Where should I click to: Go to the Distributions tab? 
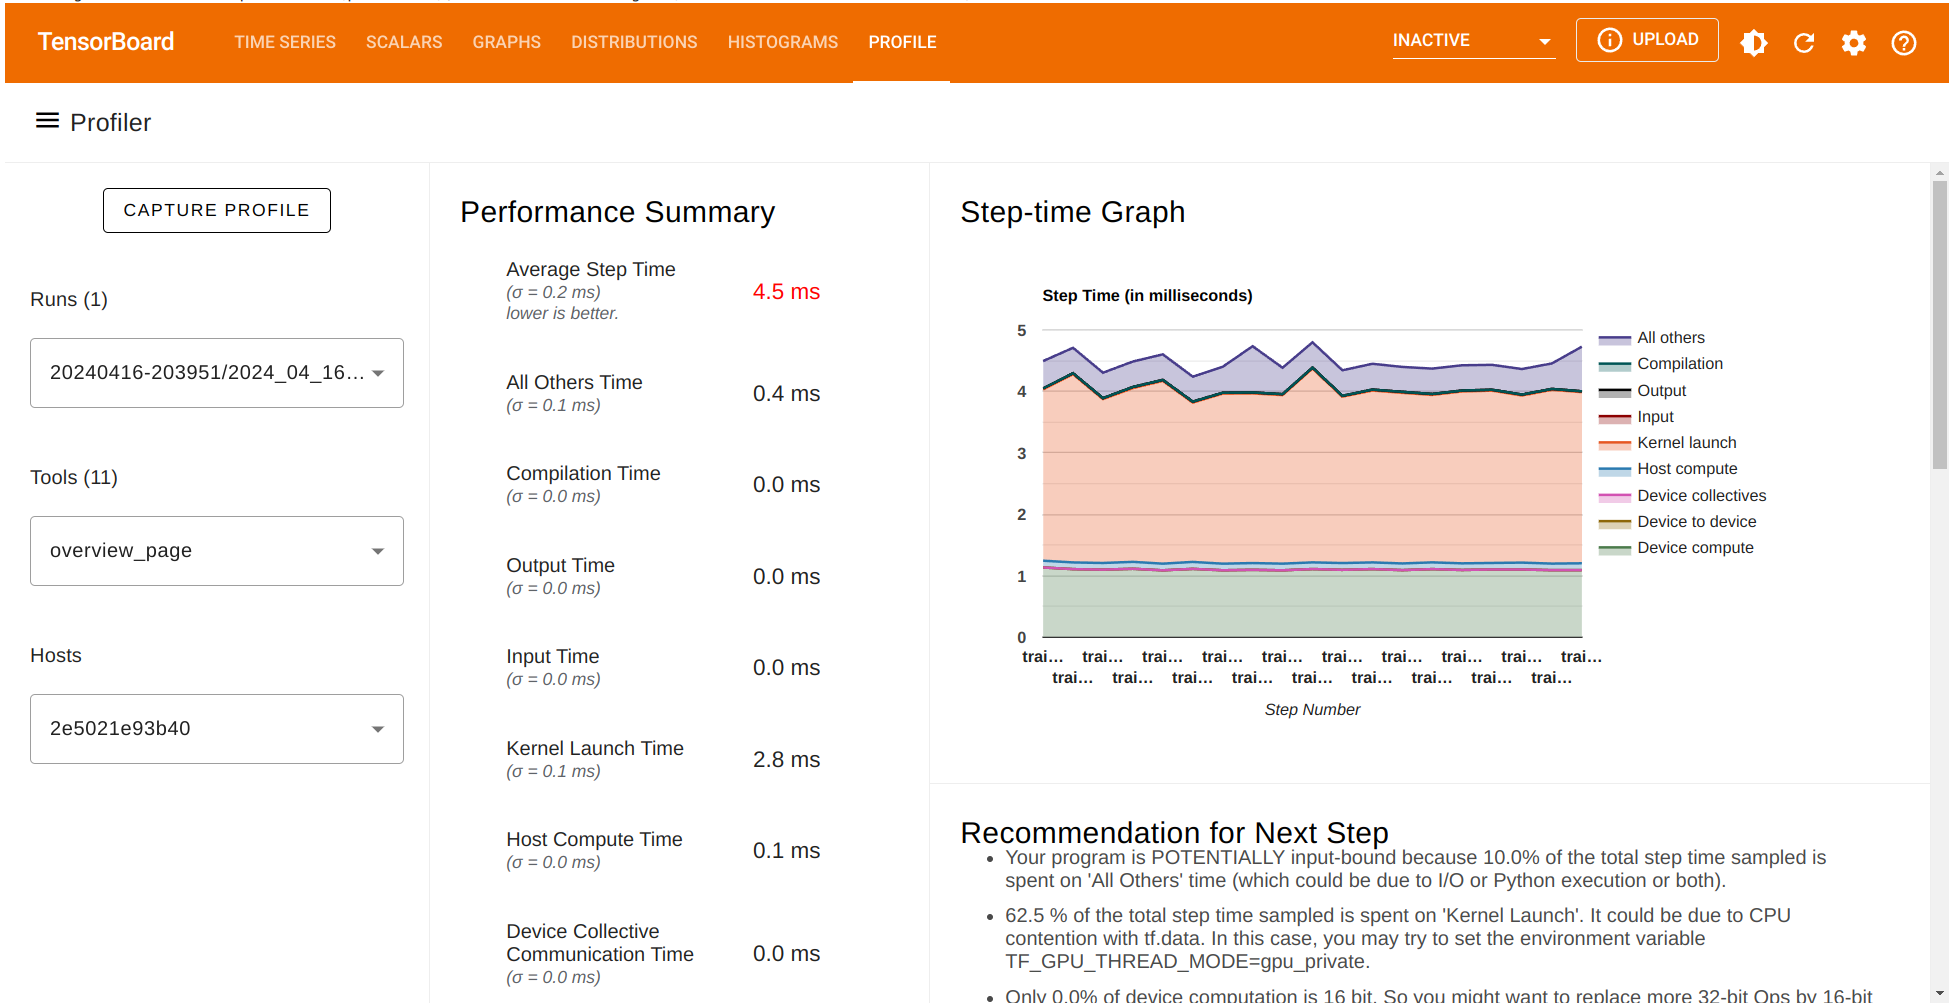[x=634, y=42]
